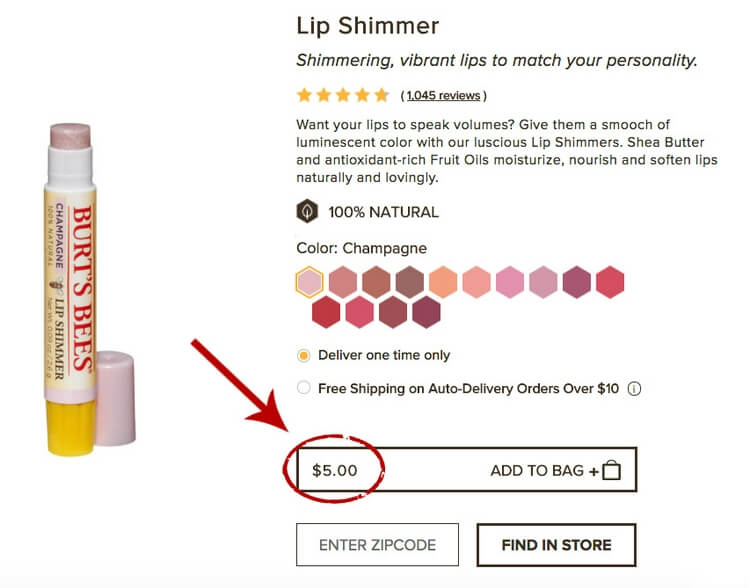Click the 100% Natural leaf hexagon icon

[x=307, y=211]
